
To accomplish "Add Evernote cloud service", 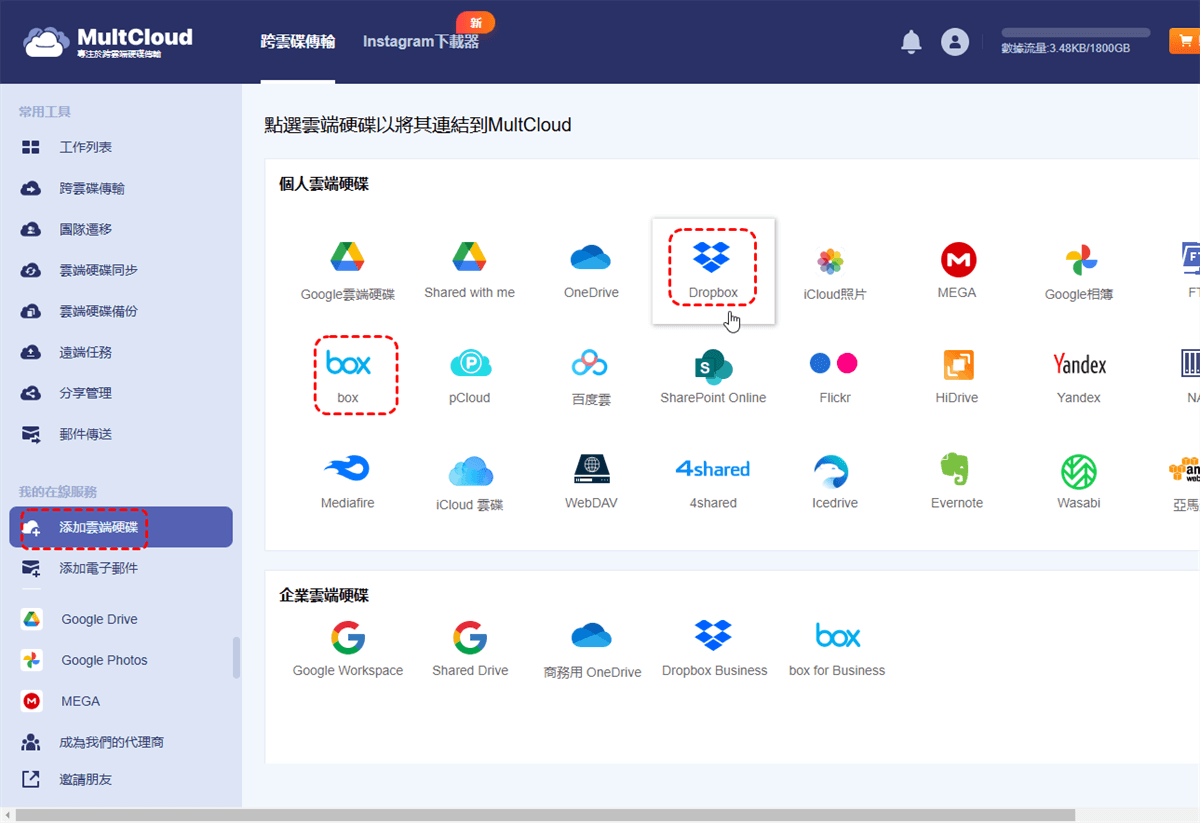I will pyautogui.click(x=957, y=481).
